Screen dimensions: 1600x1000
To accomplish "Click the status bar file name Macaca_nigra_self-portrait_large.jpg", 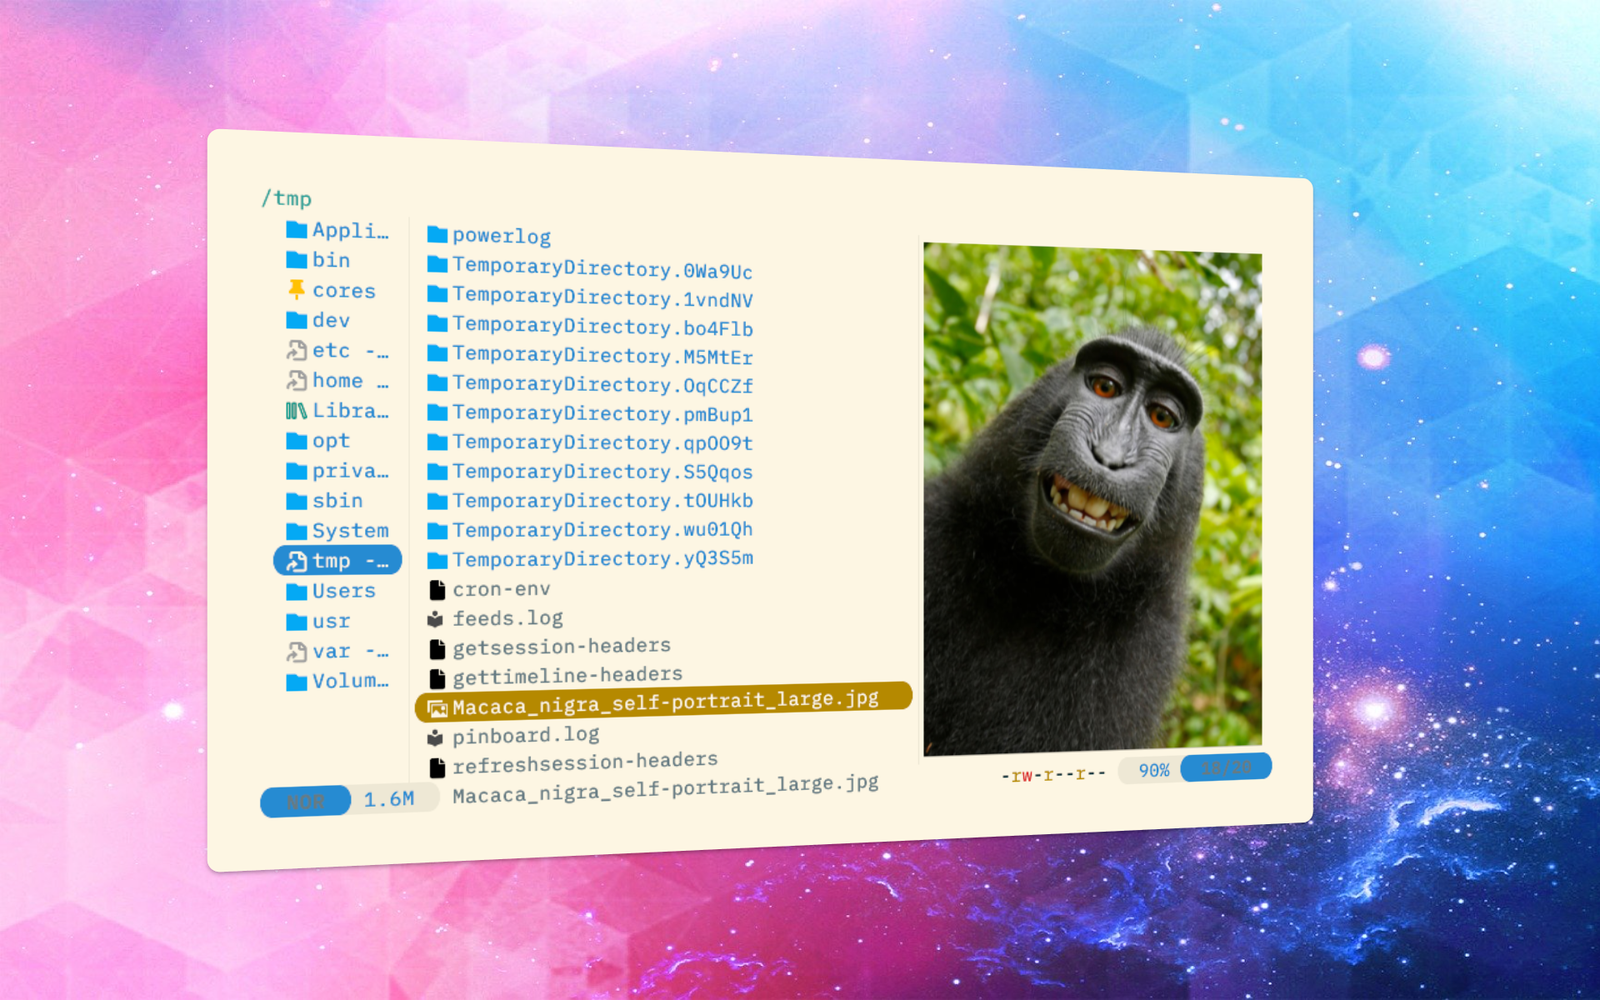I will 666,789.
